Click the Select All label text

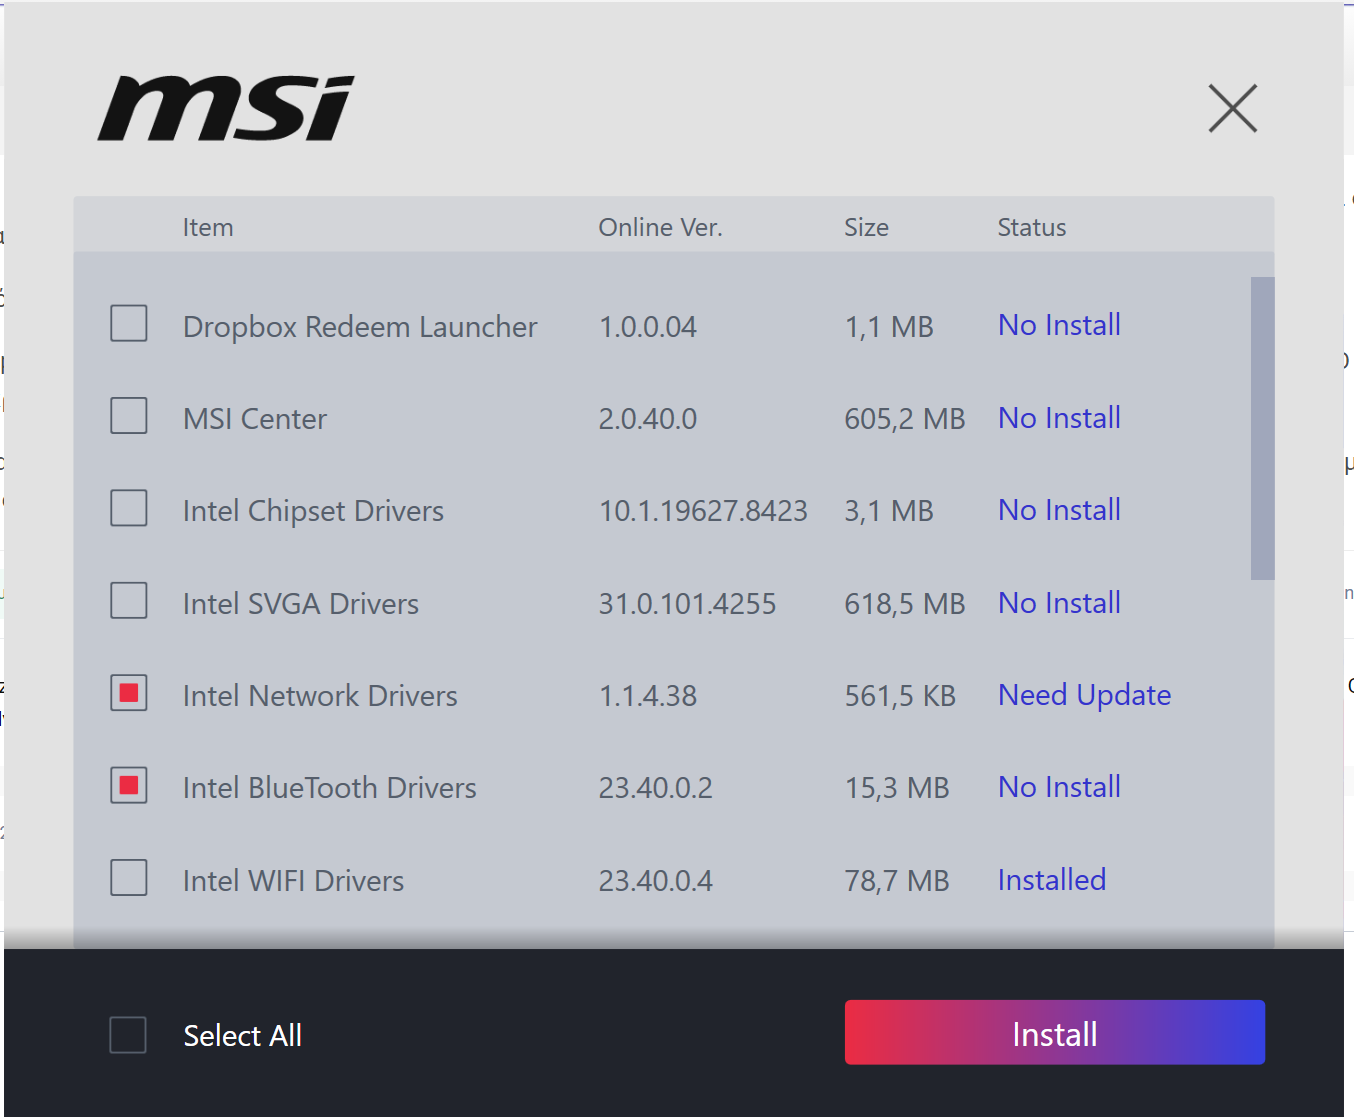point(243,1036)
